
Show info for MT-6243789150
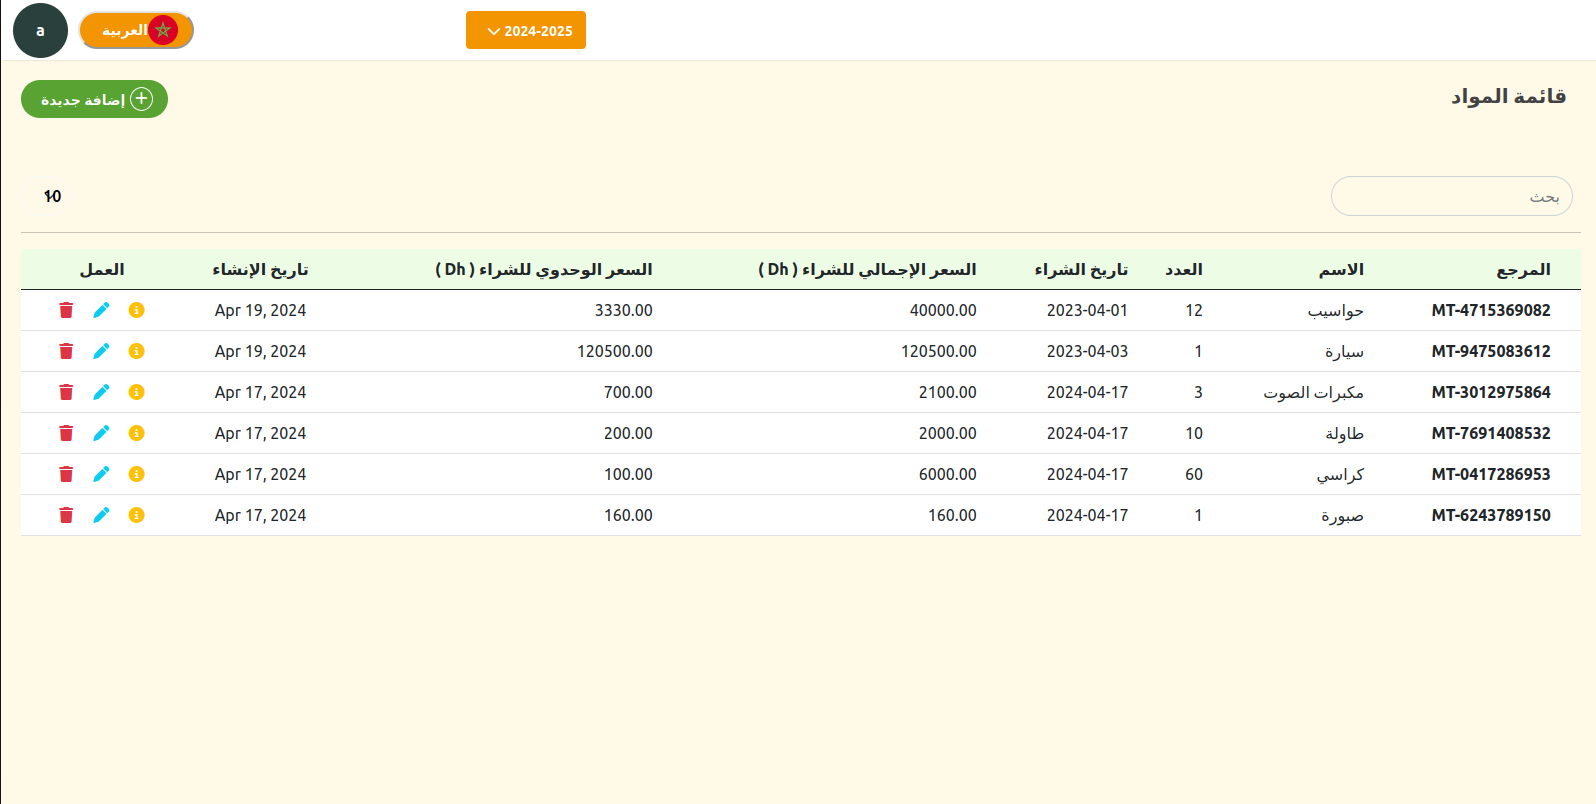point(137,515)
